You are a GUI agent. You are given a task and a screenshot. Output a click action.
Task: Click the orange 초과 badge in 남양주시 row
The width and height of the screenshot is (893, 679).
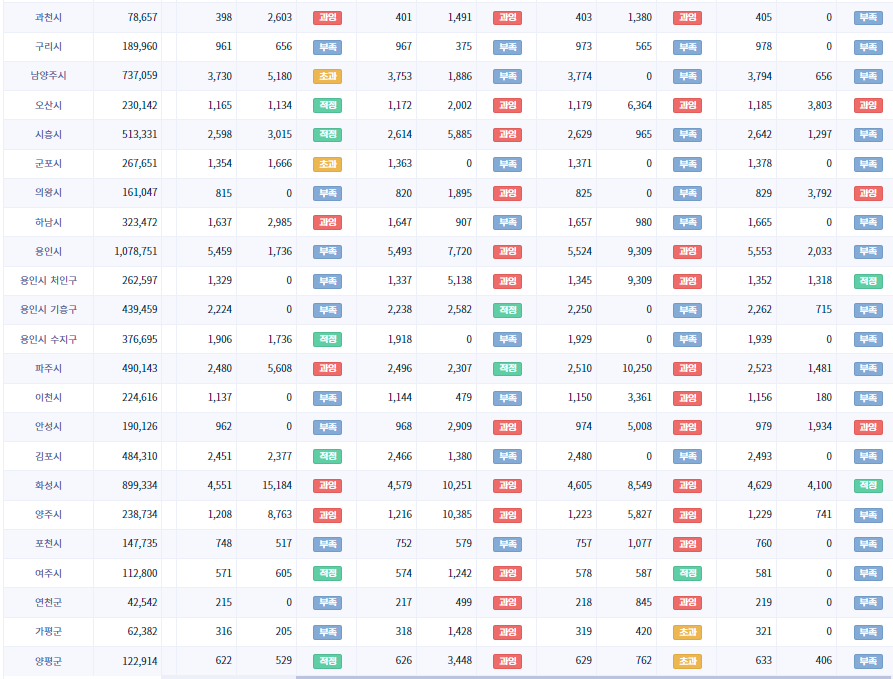click(x=327, y=76)
